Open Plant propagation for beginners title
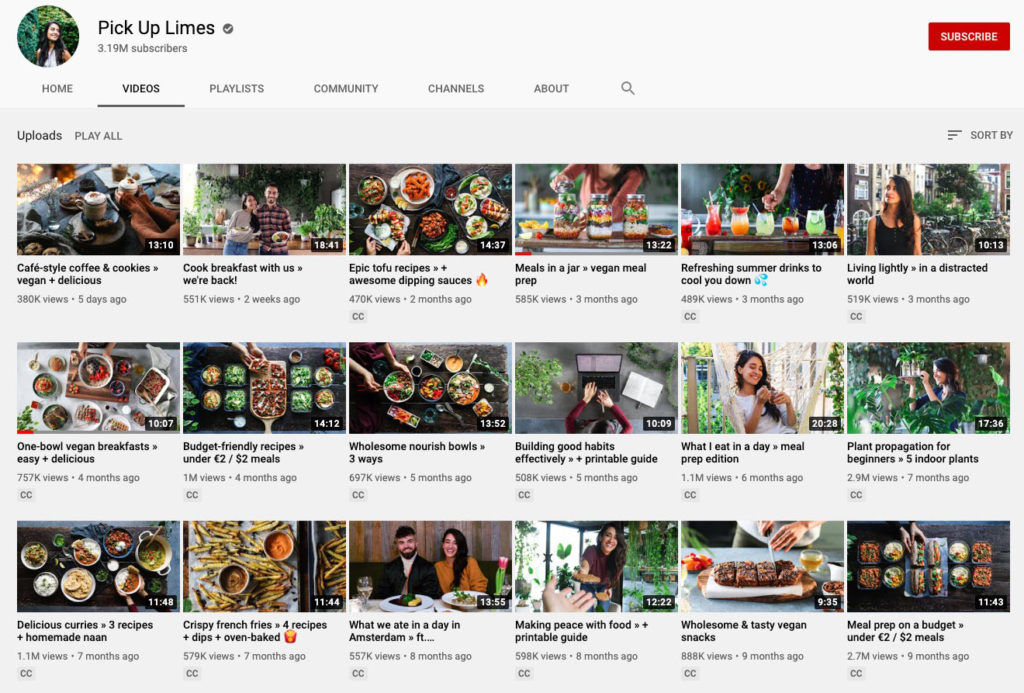The height and width of the screenshot is (693, 1024). coord(912,452)
